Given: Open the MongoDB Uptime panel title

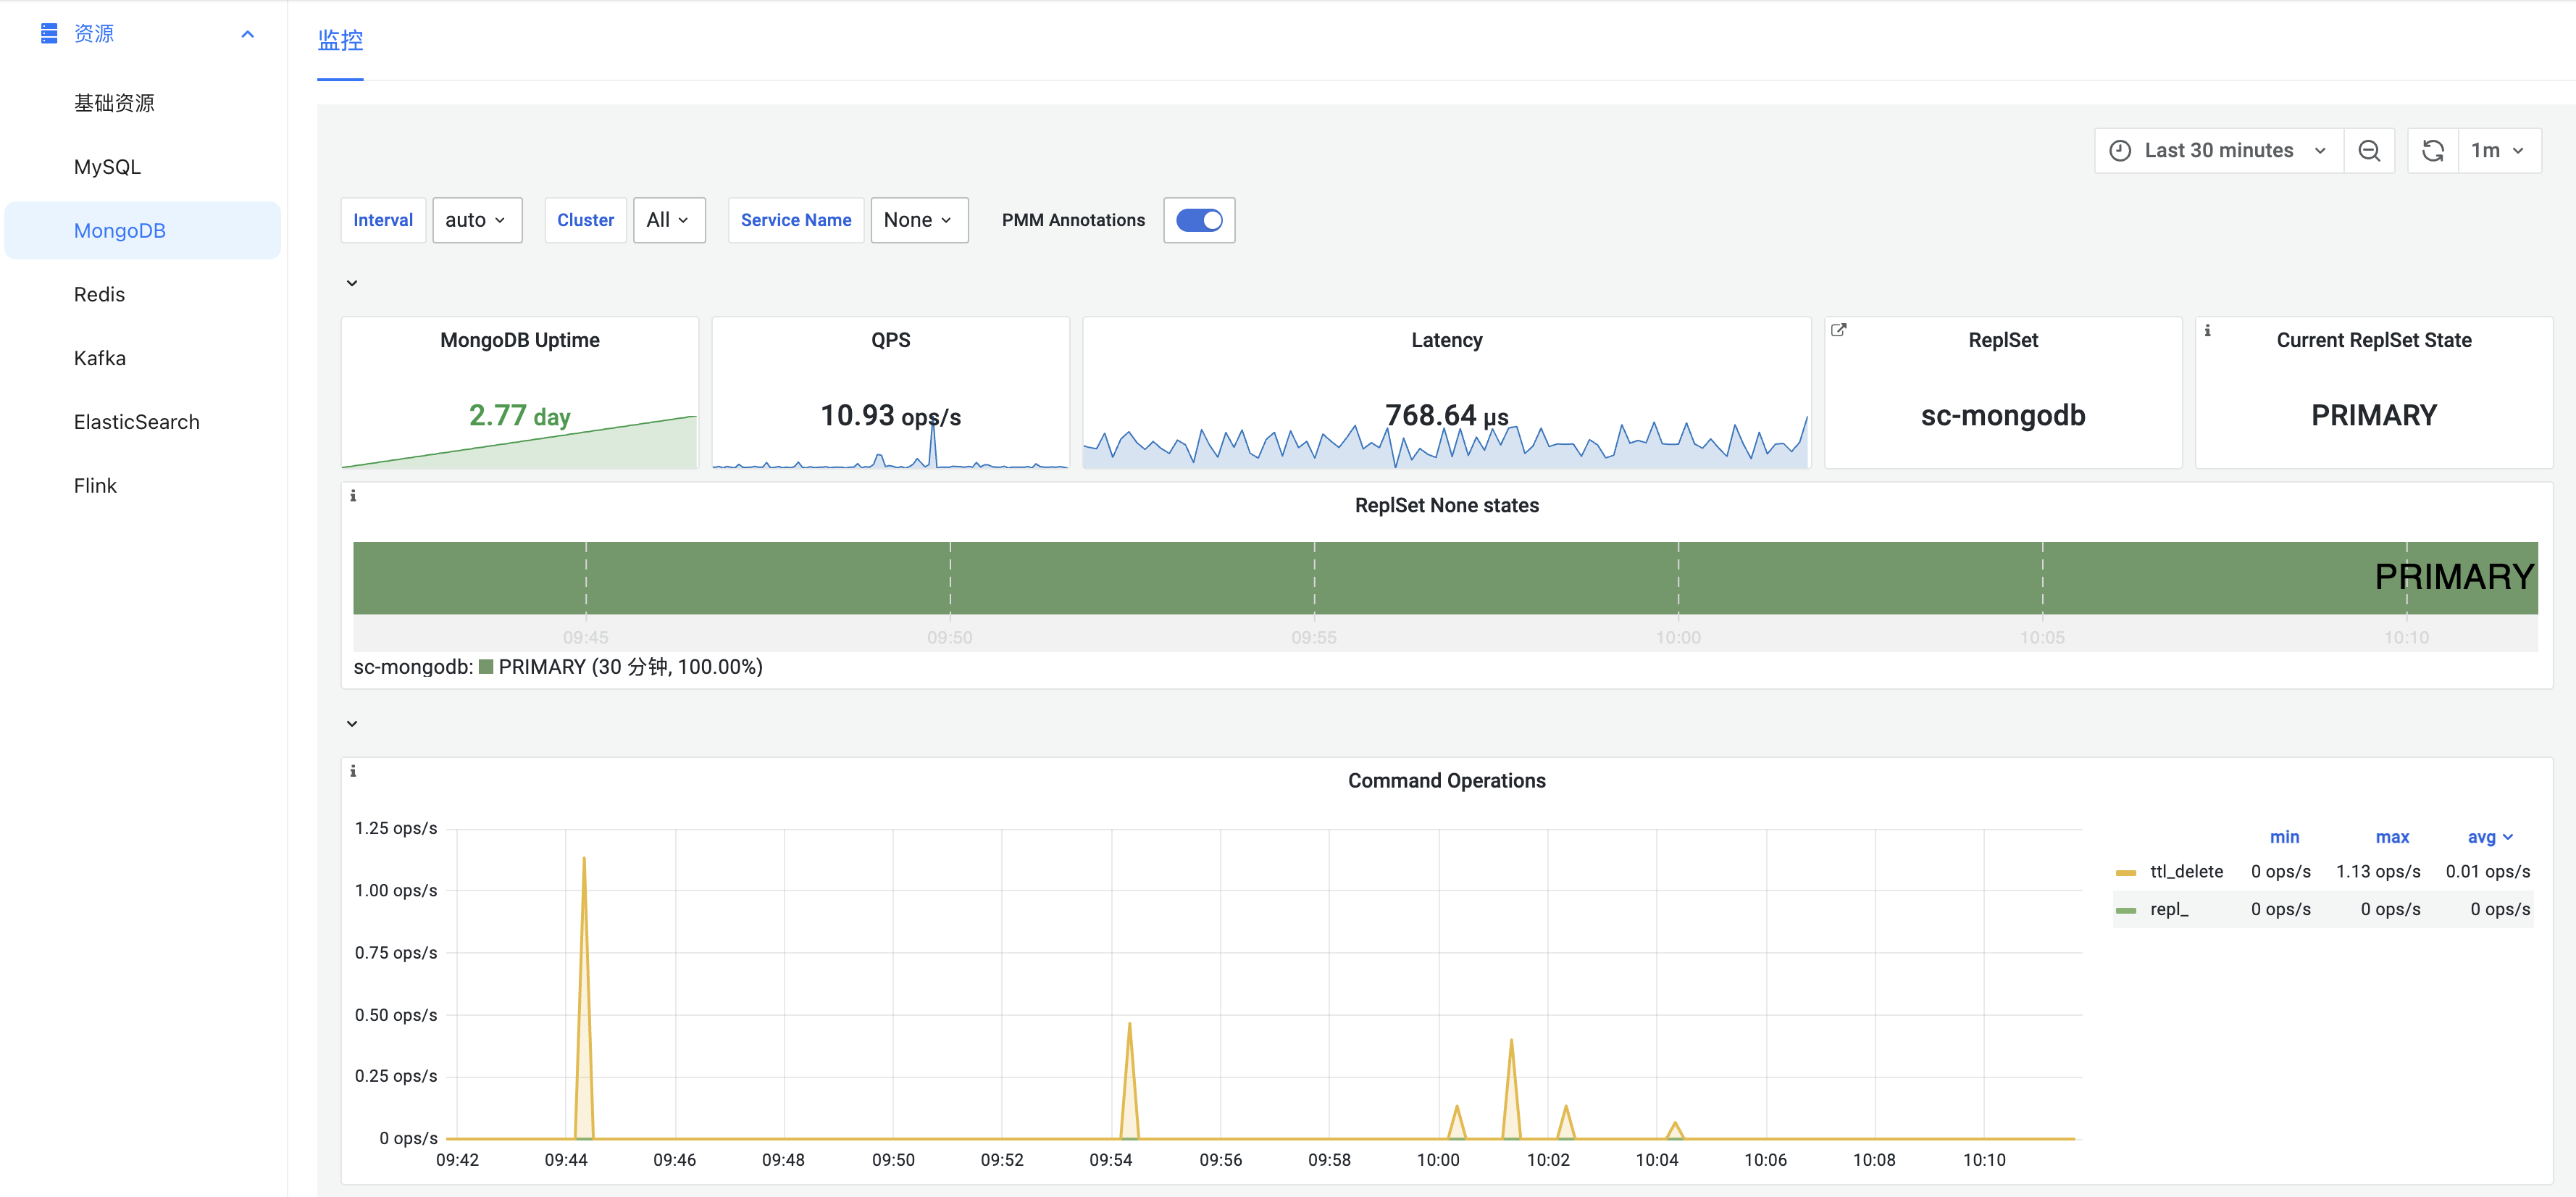Looking at the screenshot, I should pos(520,340).
